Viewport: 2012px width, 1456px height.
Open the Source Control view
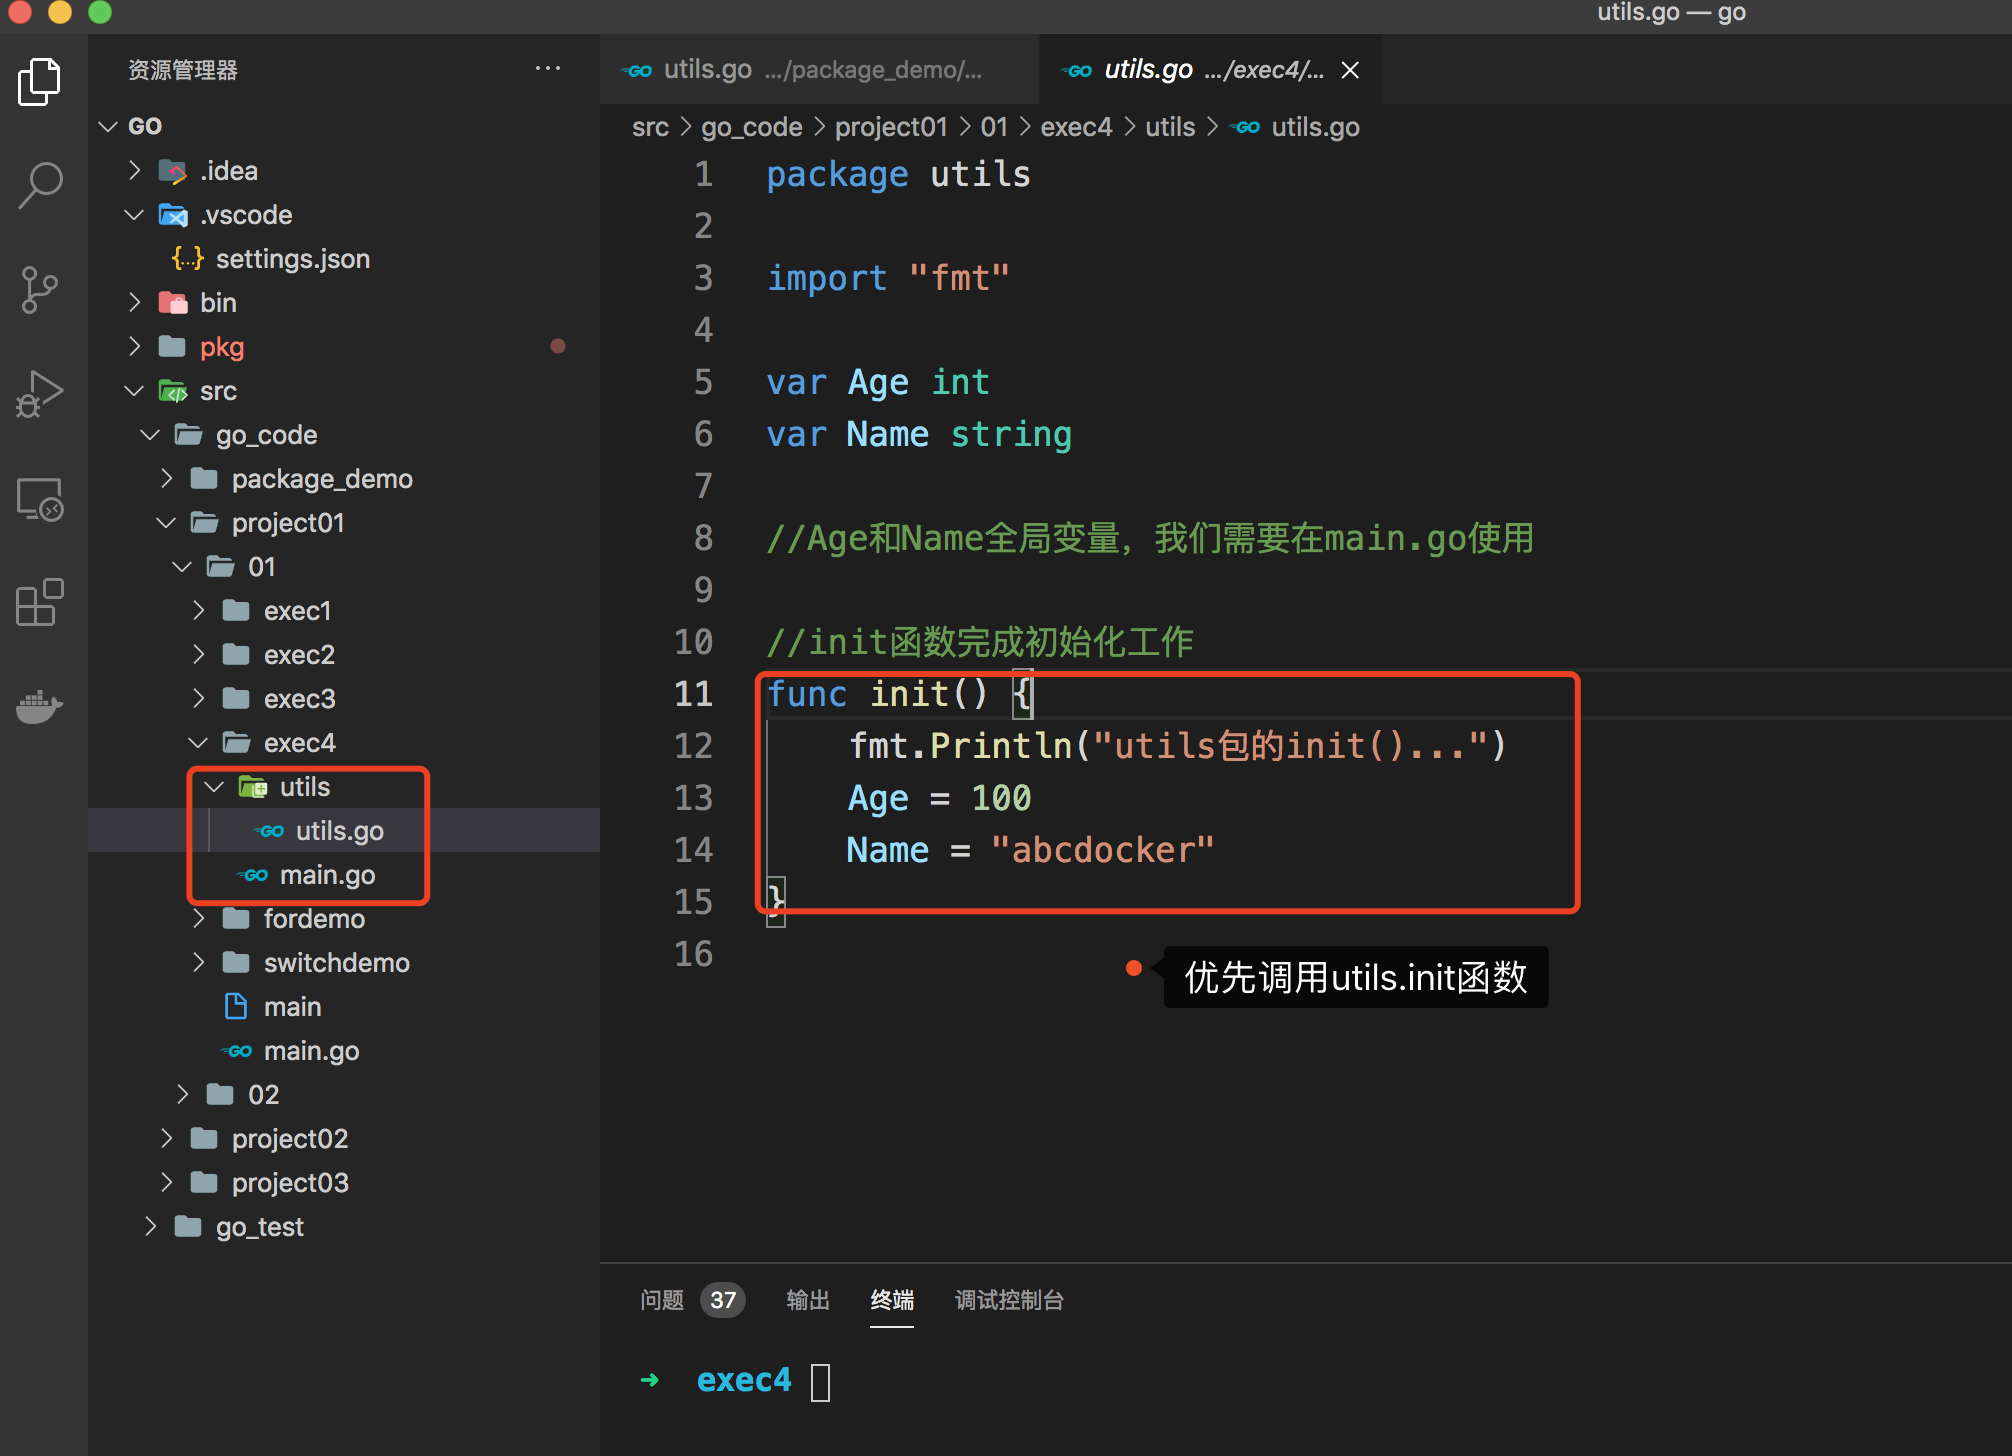(x=40, y=290)
